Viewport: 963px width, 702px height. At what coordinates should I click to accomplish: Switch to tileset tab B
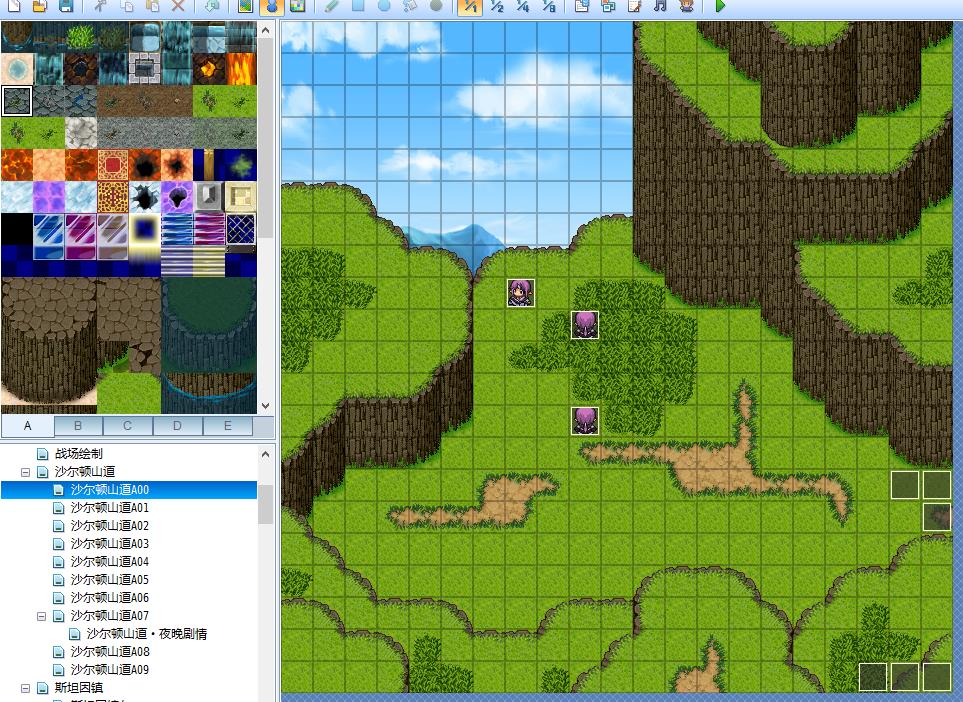[x=78, y=426]
